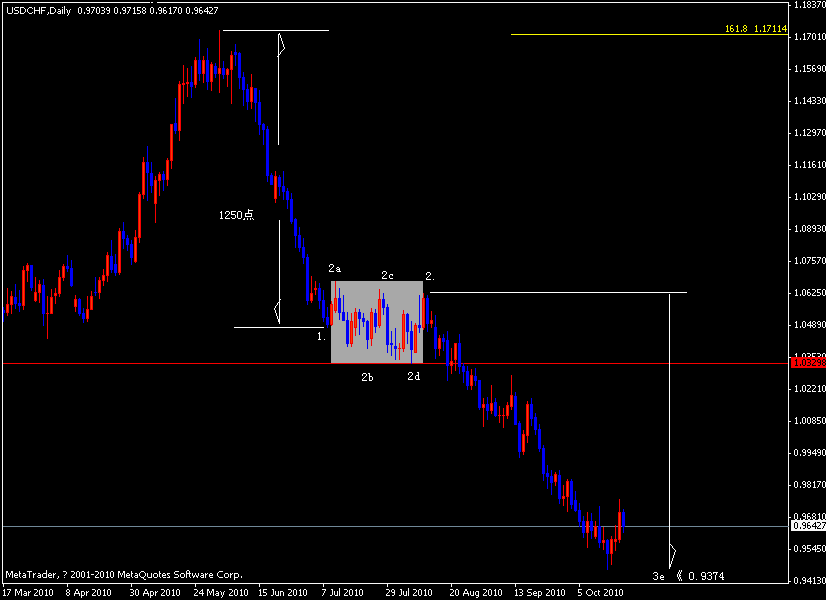826x600 pixels.
Task: Select the red horizontal line at 1.03298
Action: point(396,363)
